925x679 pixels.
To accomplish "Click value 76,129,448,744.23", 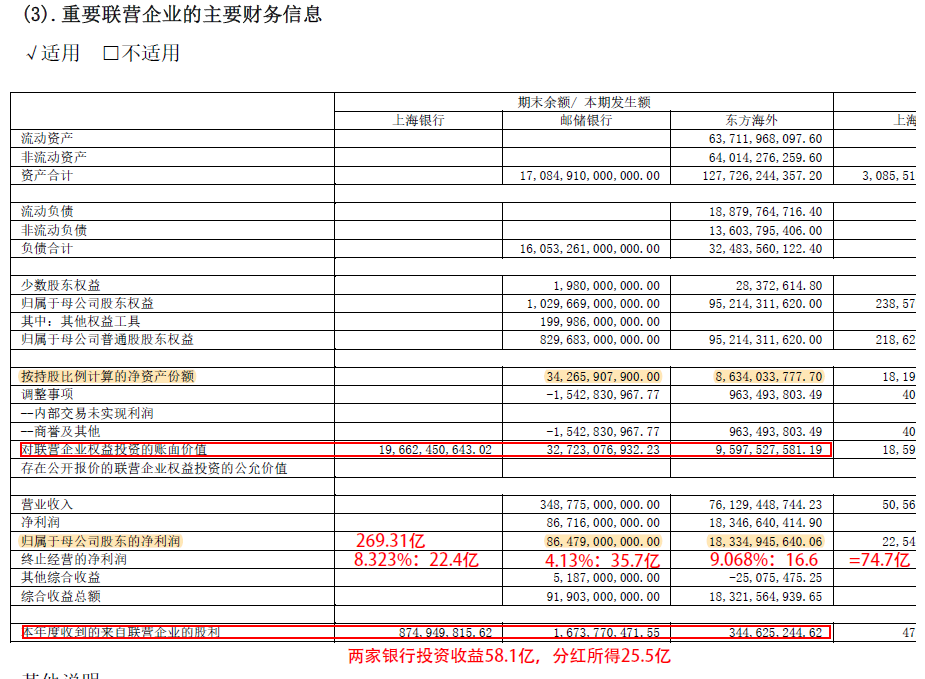I will click(765, 505).
